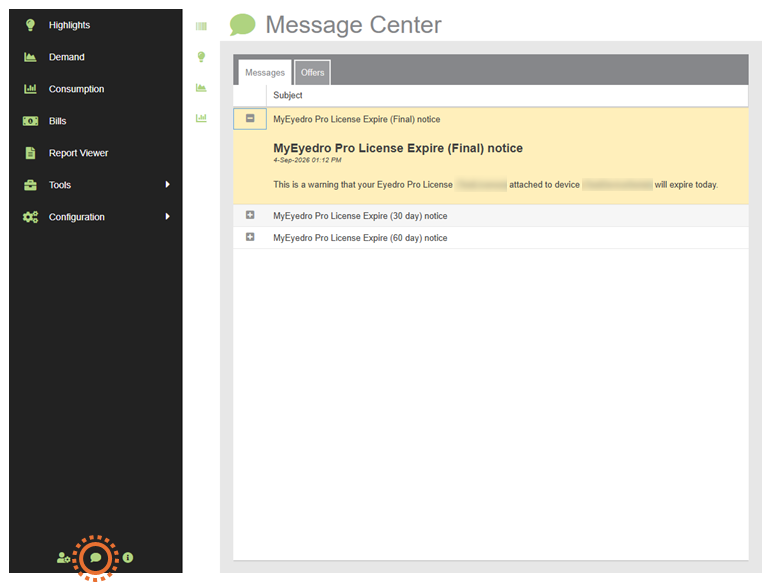Click the bold Final notice message heading

tap(398, 148)
